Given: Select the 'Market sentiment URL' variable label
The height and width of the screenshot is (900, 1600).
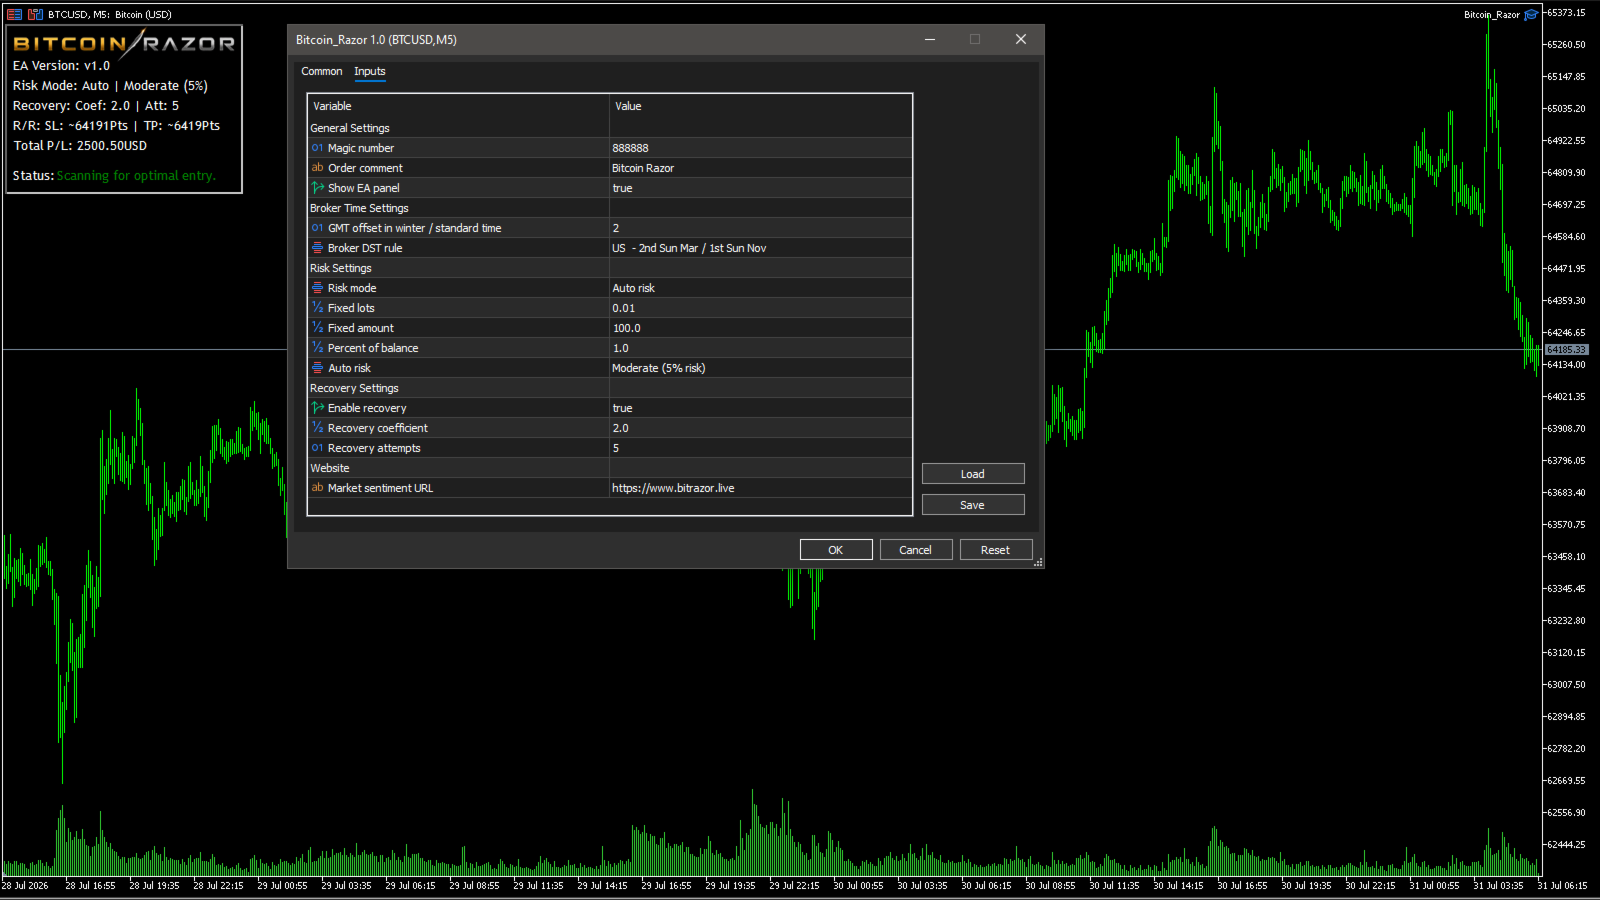Looking at the screenshot, I should [380, 488].
